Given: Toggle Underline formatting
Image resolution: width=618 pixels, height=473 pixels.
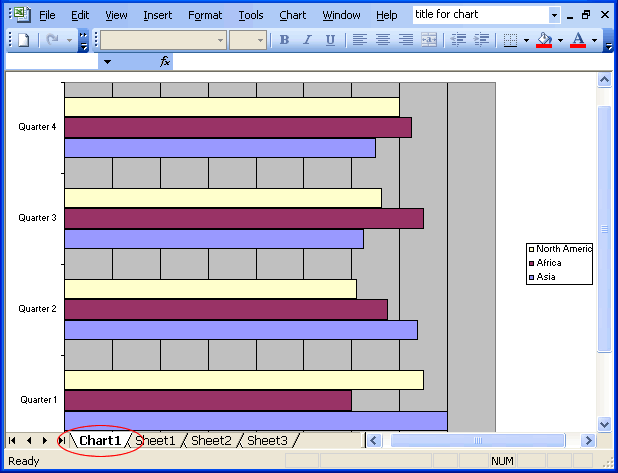Looking at the screenshot, I should (330, 40).
